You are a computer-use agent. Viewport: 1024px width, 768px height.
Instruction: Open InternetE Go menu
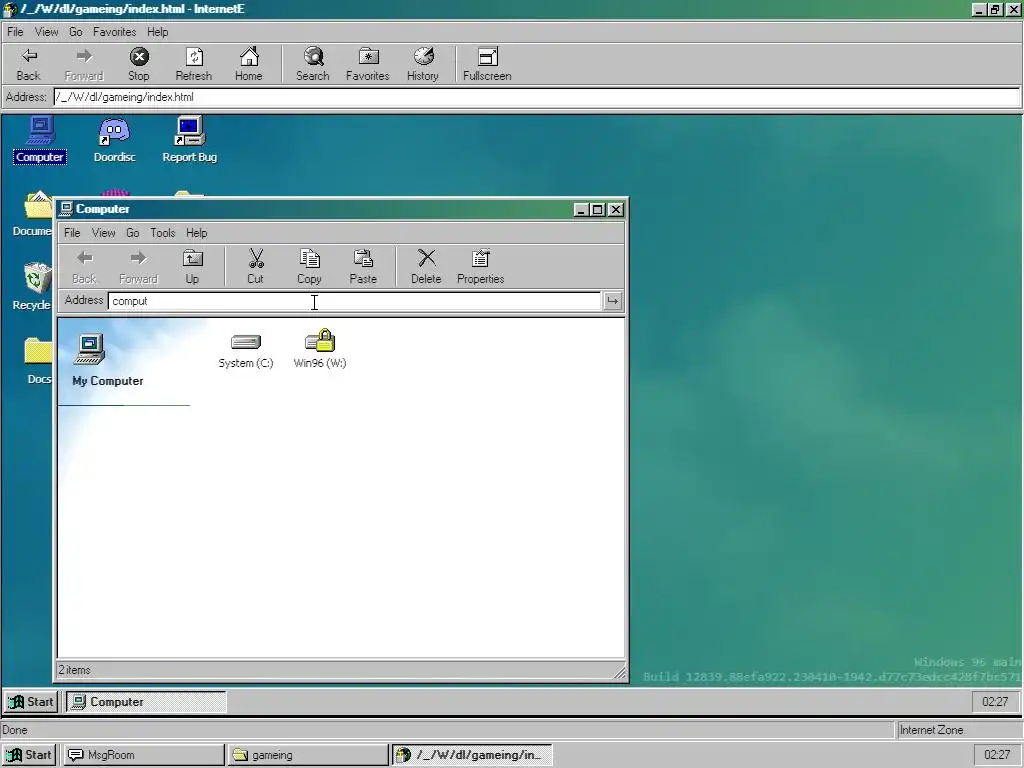(76, 32)
